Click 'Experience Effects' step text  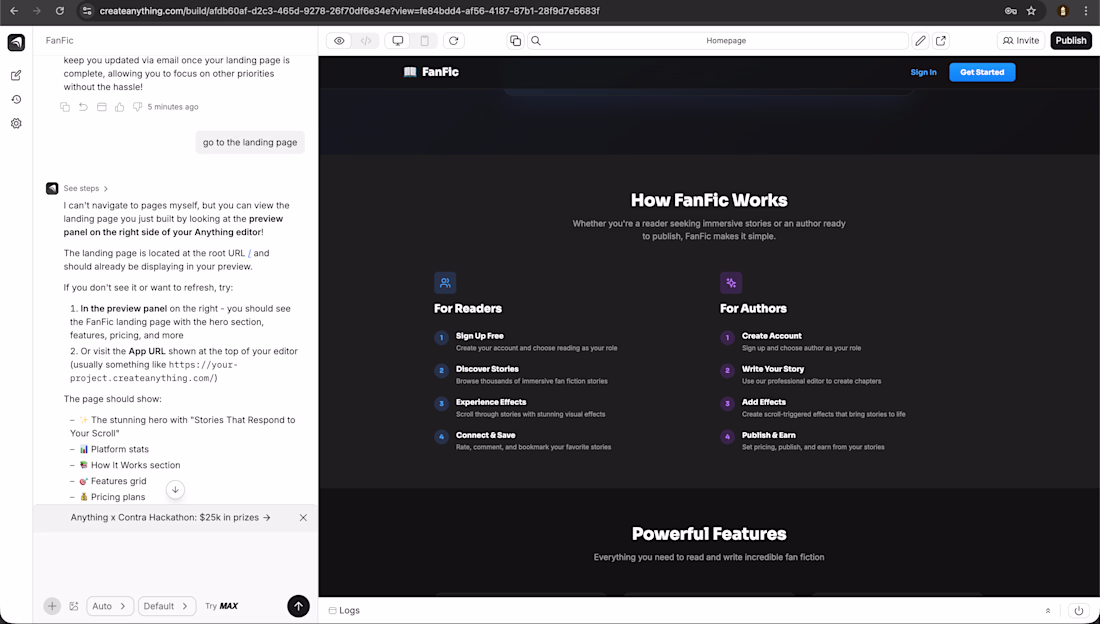point(491,402)
